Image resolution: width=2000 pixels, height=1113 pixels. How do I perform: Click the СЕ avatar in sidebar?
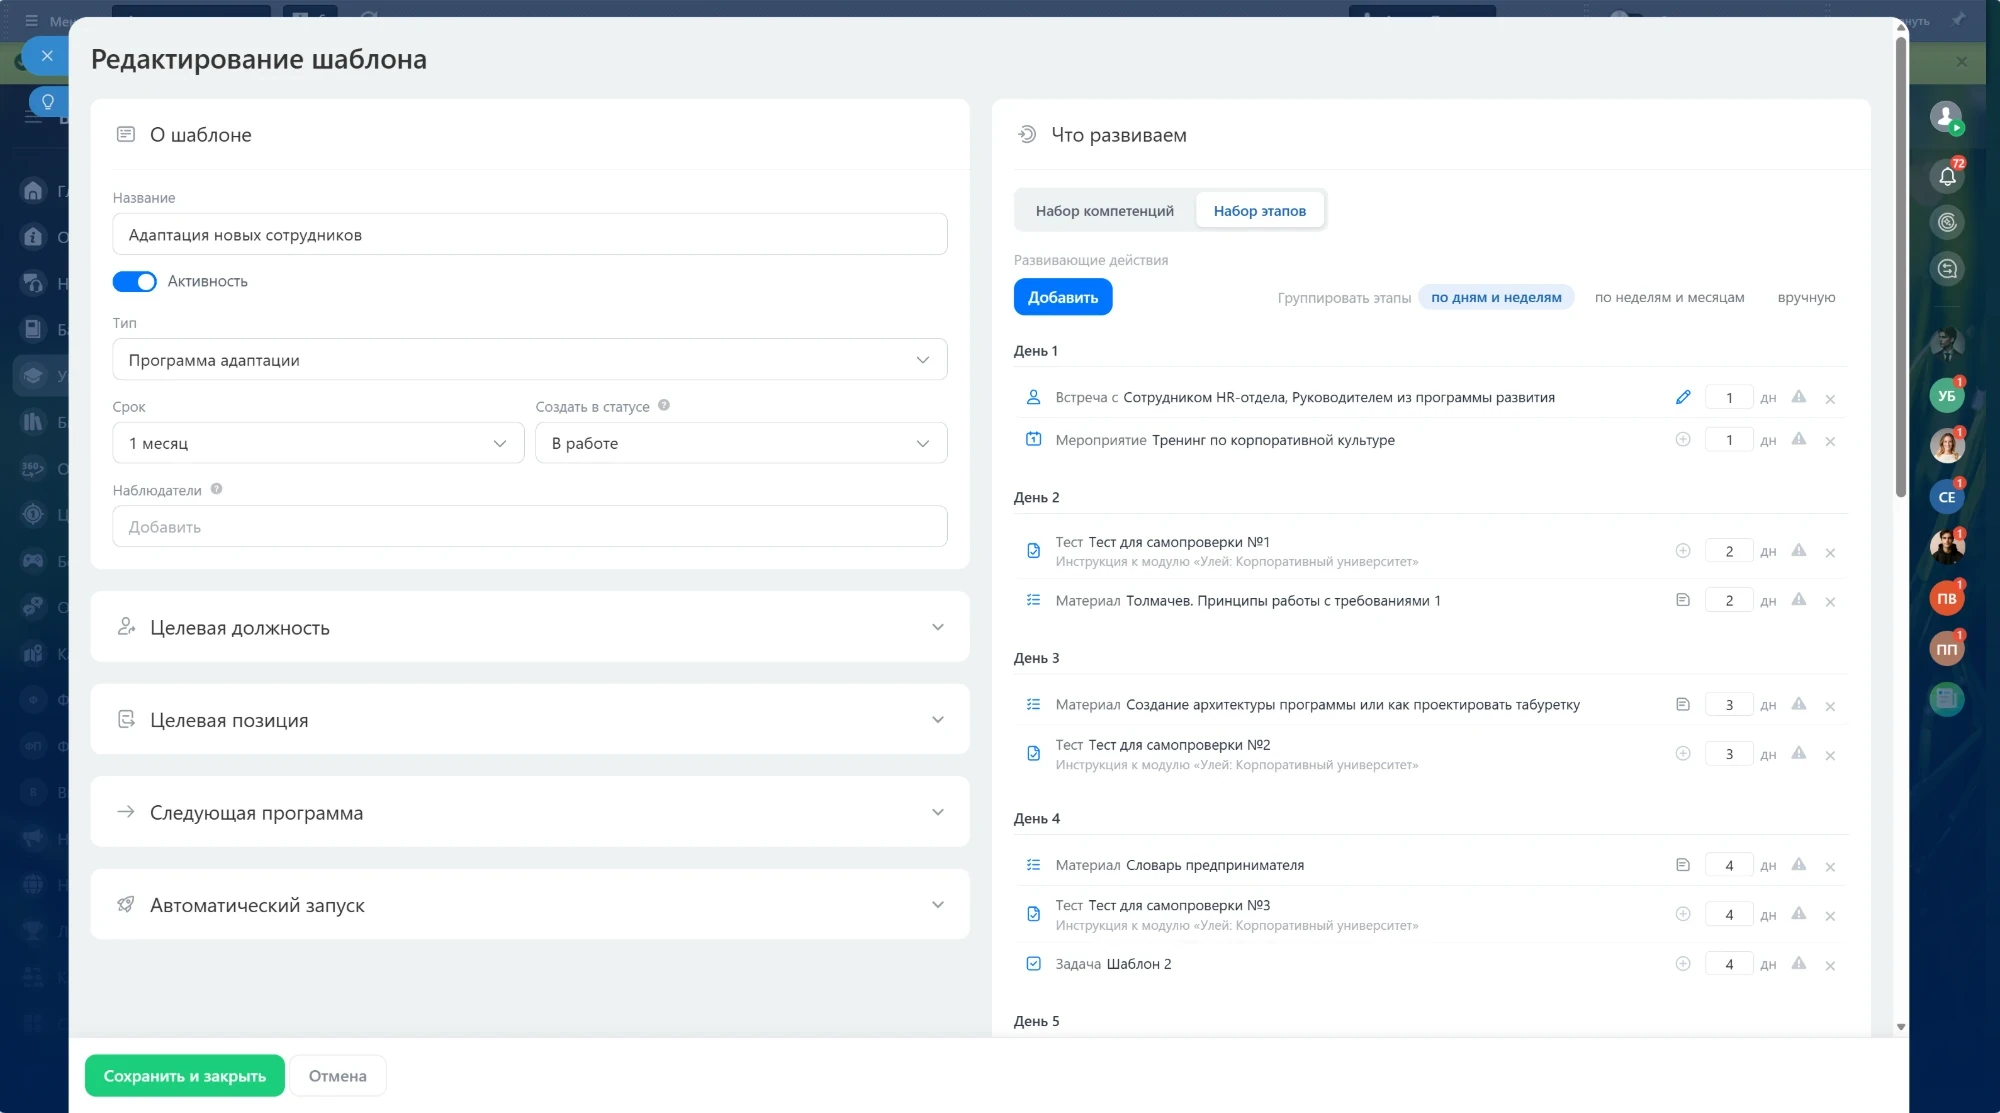click(x=1947, y=497)
